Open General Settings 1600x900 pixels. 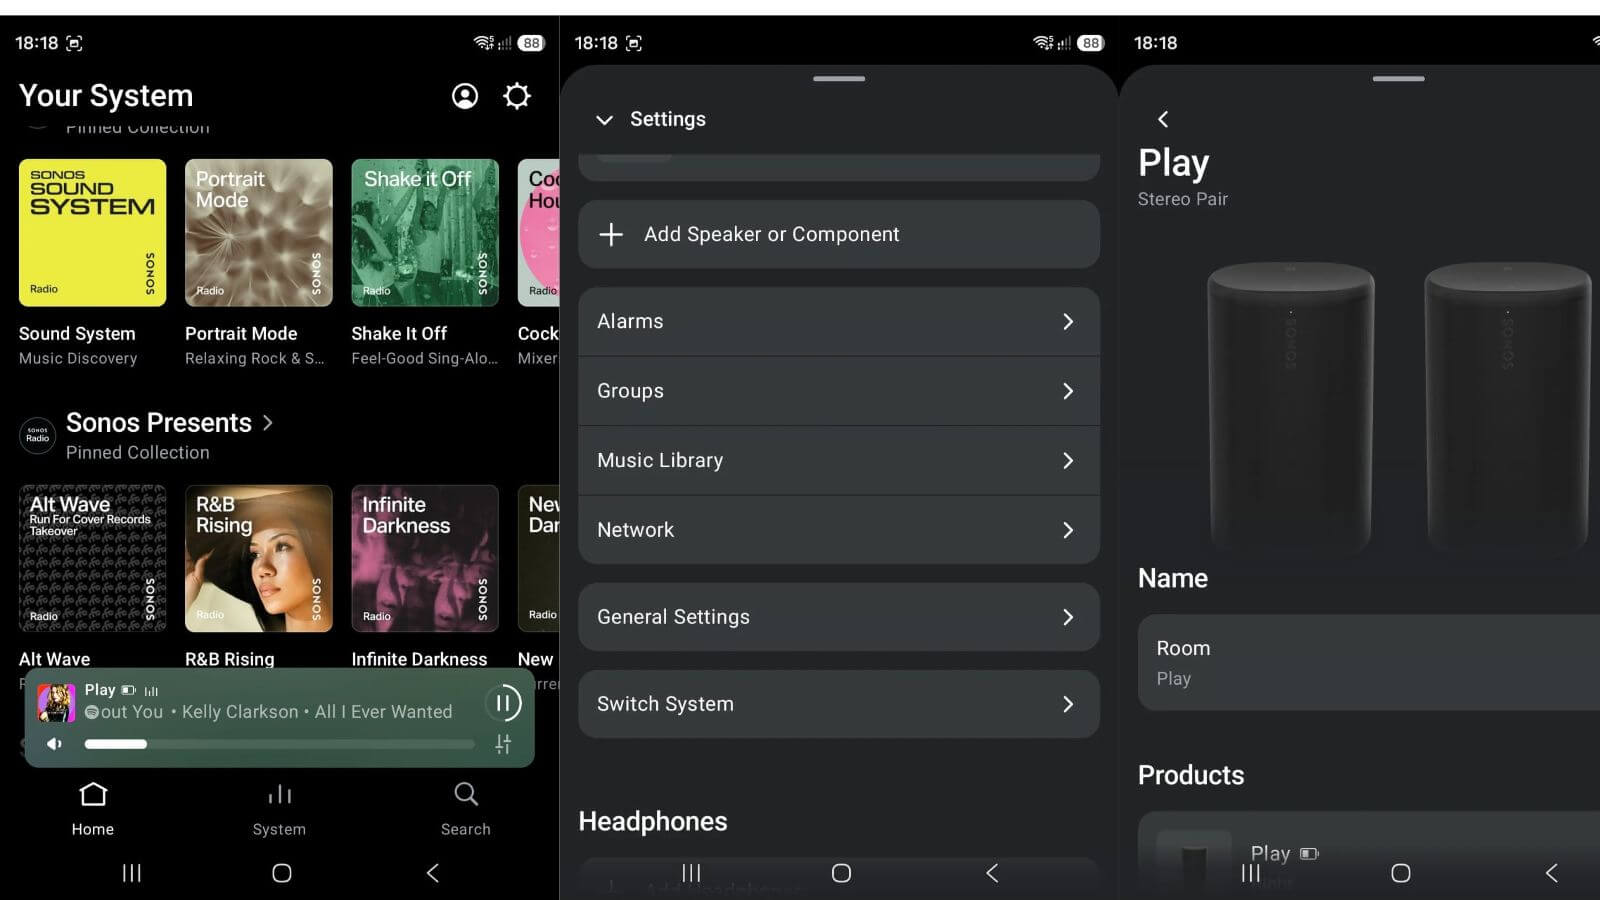point(839,617)
